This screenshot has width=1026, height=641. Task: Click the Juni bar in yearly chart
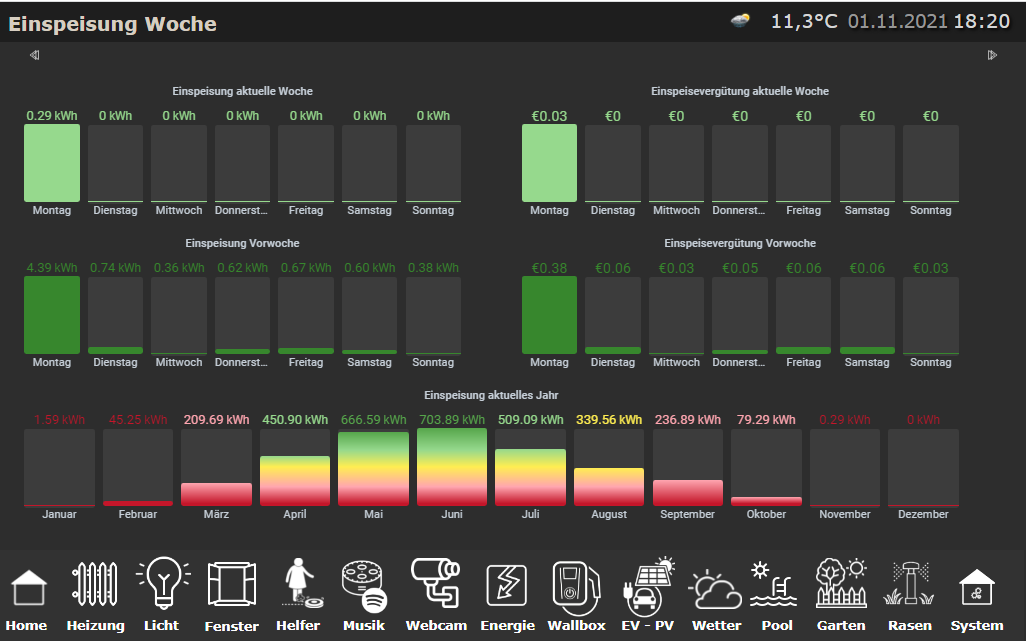click(x=452, y=467)
